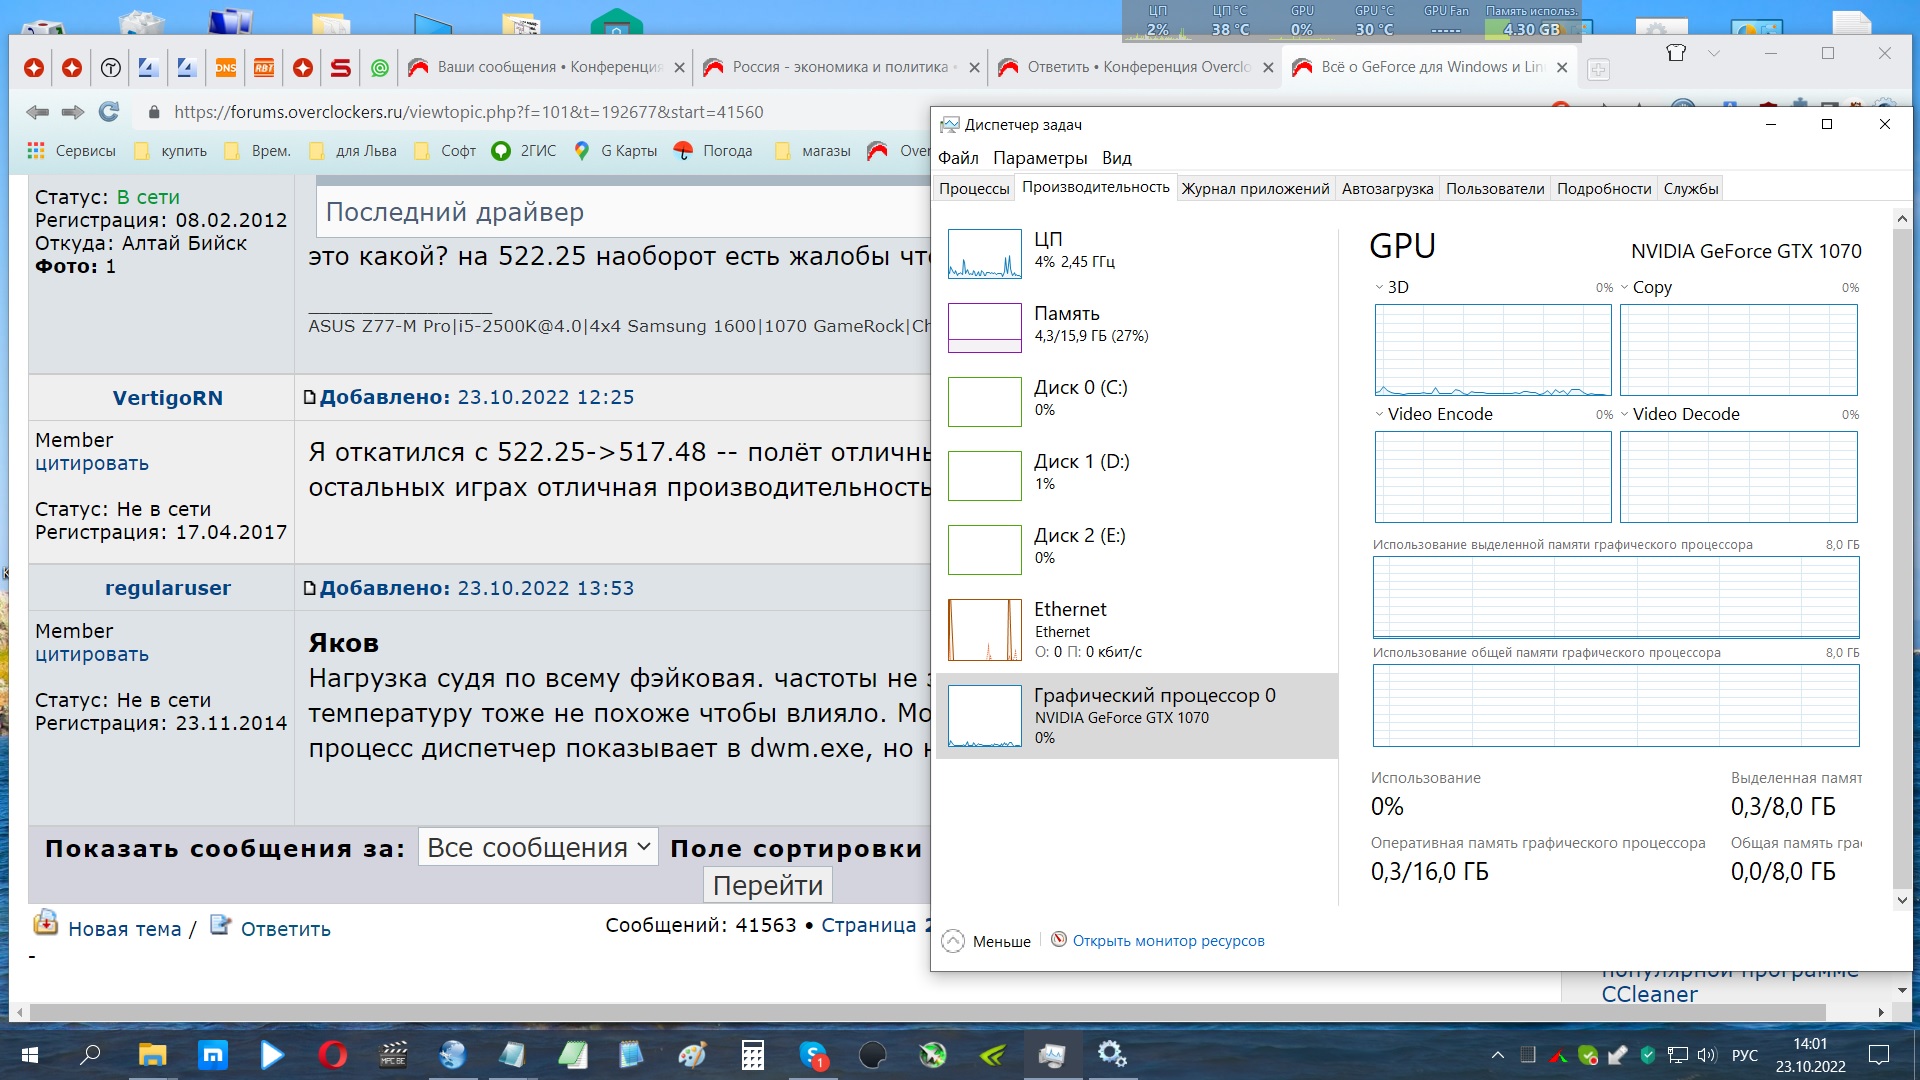Click the Новая тема icon
This screenshot has width=1920, height=1080.
click(x=46, y=923)
